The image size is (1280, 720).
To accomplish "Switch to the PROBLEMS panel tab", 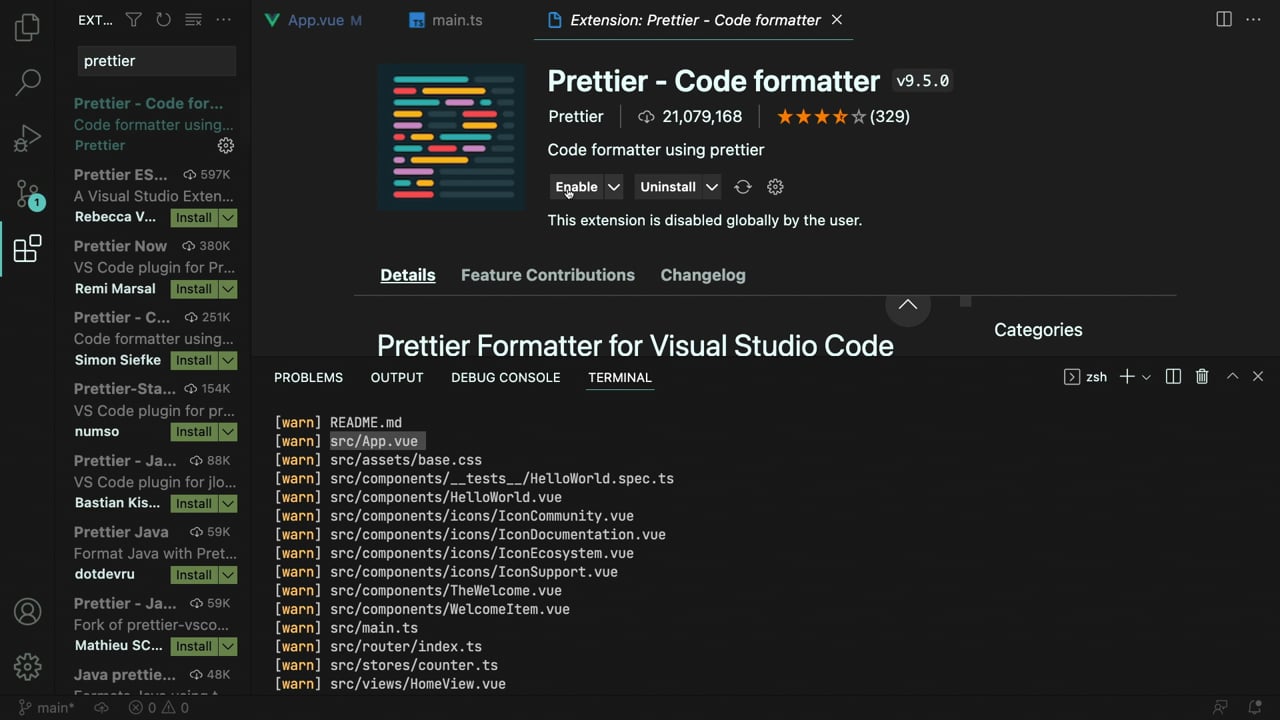I will click(x=308, y=378).
